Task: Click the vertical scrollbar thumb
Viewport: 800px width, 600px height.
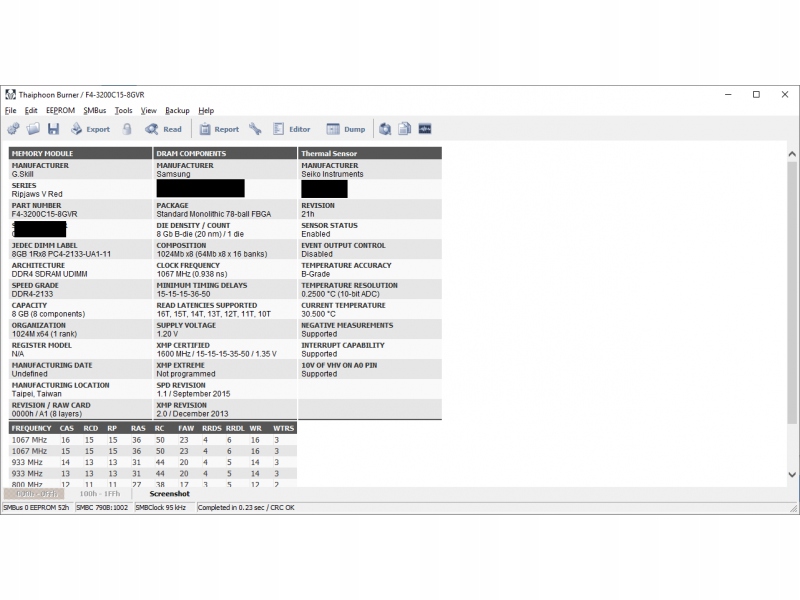Action: click(x=792, y=292)
